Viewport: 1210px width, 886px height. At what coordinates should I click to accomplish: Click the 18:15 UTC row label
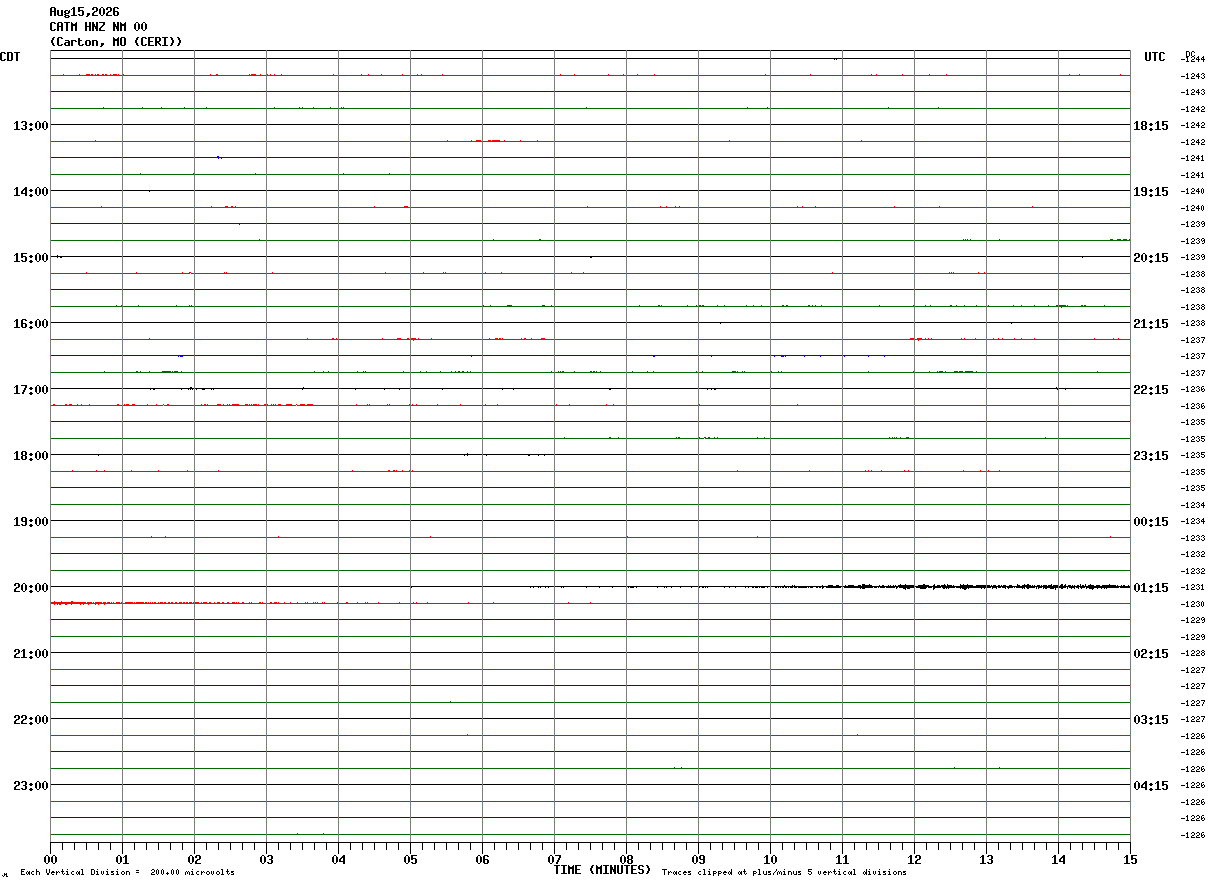(x=1151, y=125)
